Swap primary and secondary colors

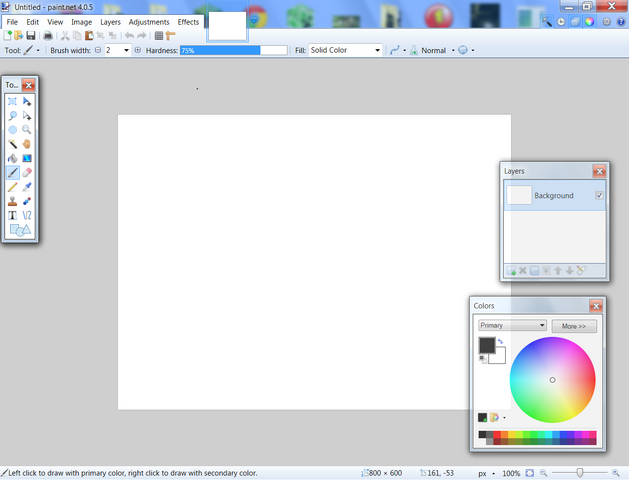click(500, 342)
